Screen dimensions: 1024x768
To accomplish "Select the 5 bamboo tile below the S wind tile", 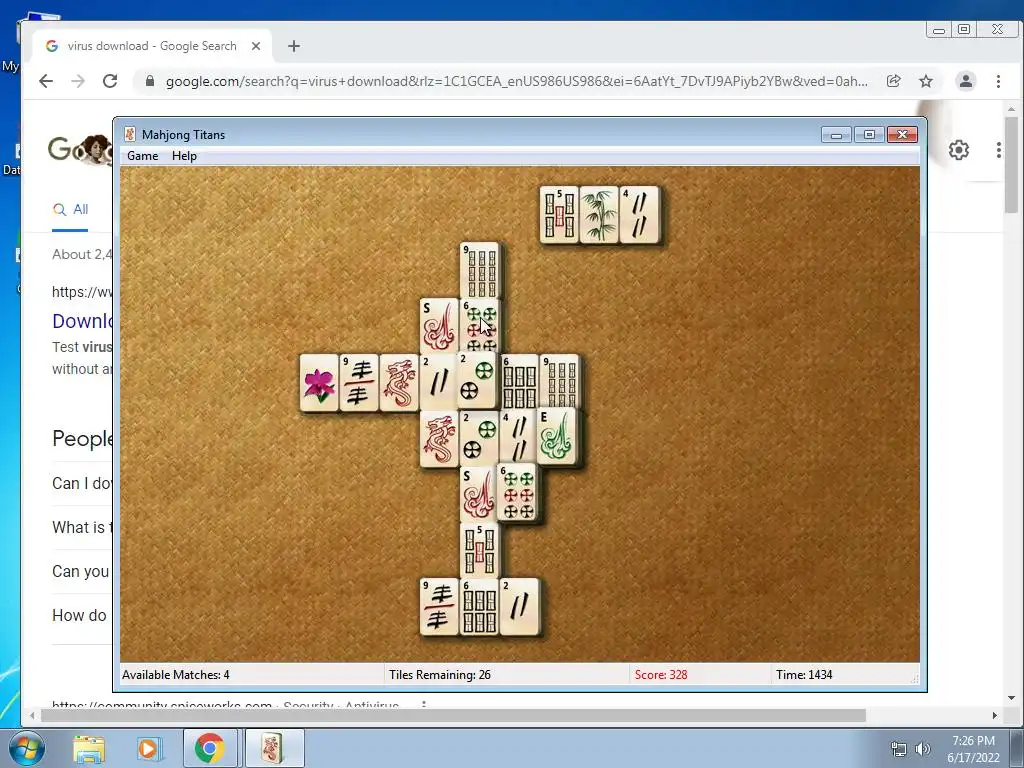I will click(x=480, y=551).
